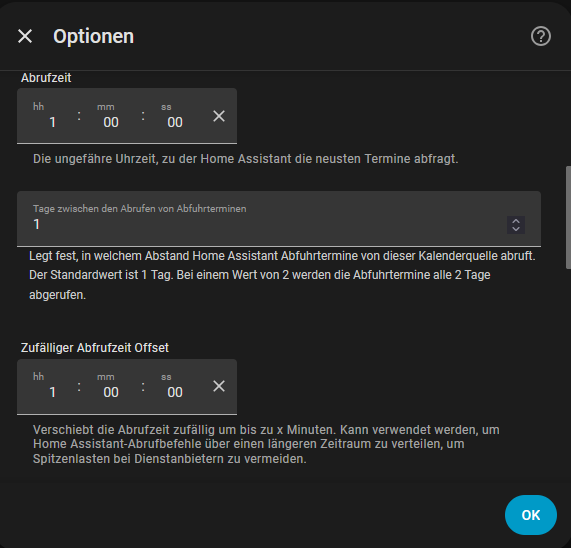Click the Optionen dialog title
571x548 pixels.
pyautogui.click(x=94, y=36)
